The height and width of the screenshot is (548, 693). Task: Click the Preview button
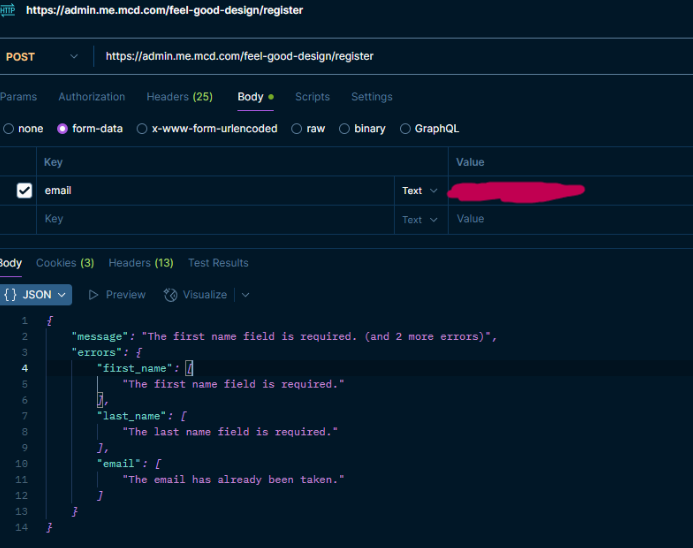click(x=117, y=295)
